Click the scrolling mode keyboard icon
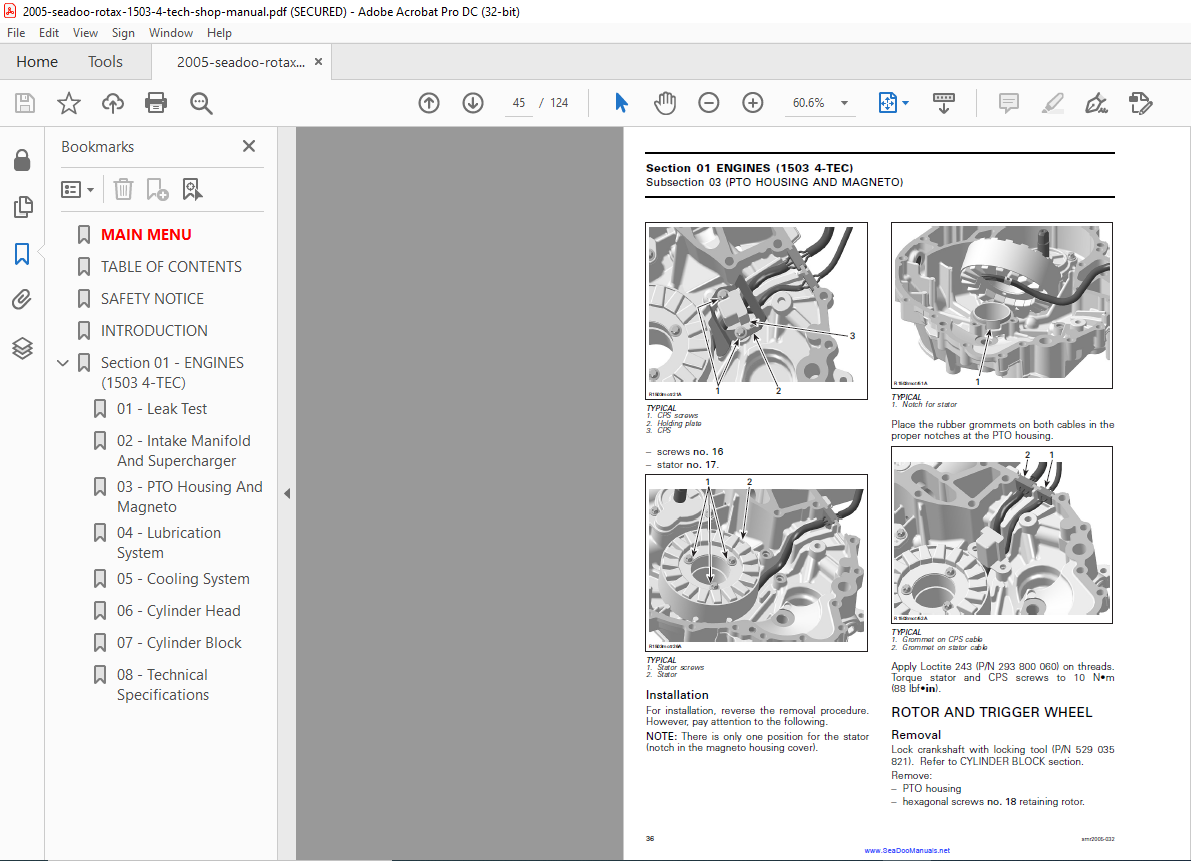 coord(944,102)
